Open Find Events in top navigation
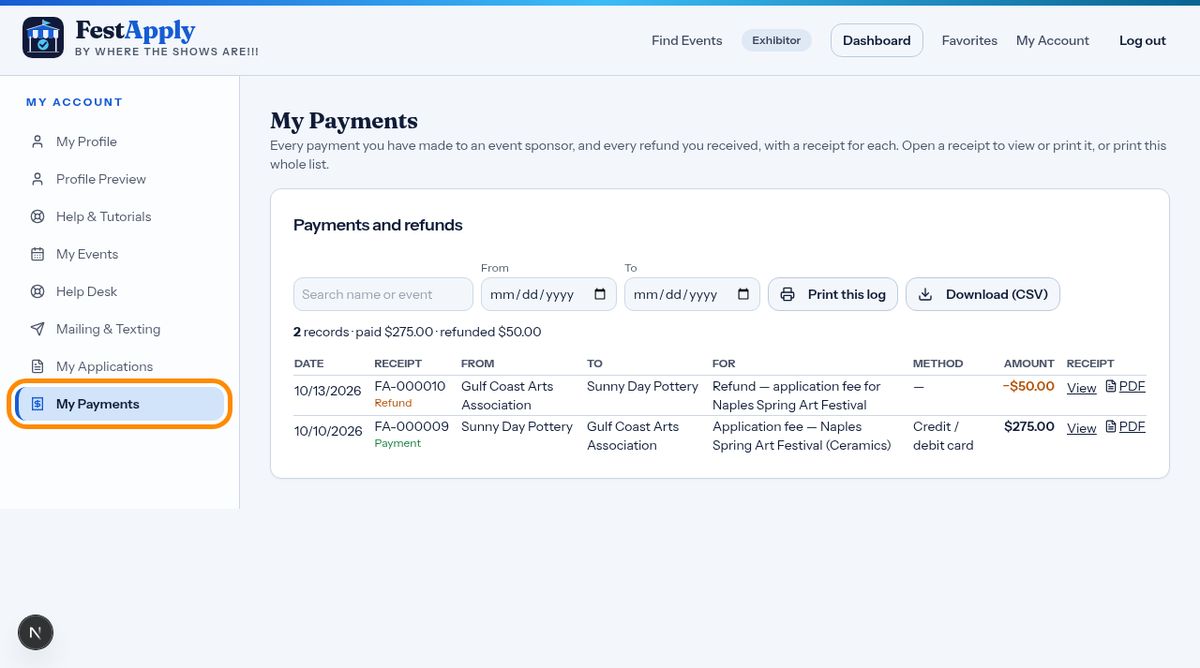Viewport: 1200px width, 668px height. [686, 41]
